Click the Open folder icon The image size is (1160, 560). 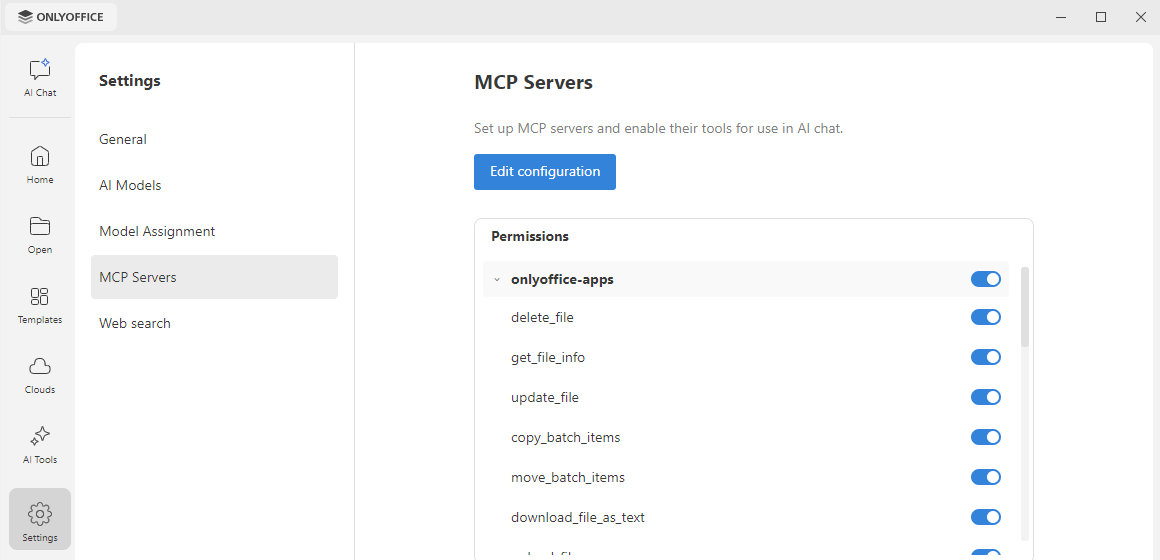40,235
